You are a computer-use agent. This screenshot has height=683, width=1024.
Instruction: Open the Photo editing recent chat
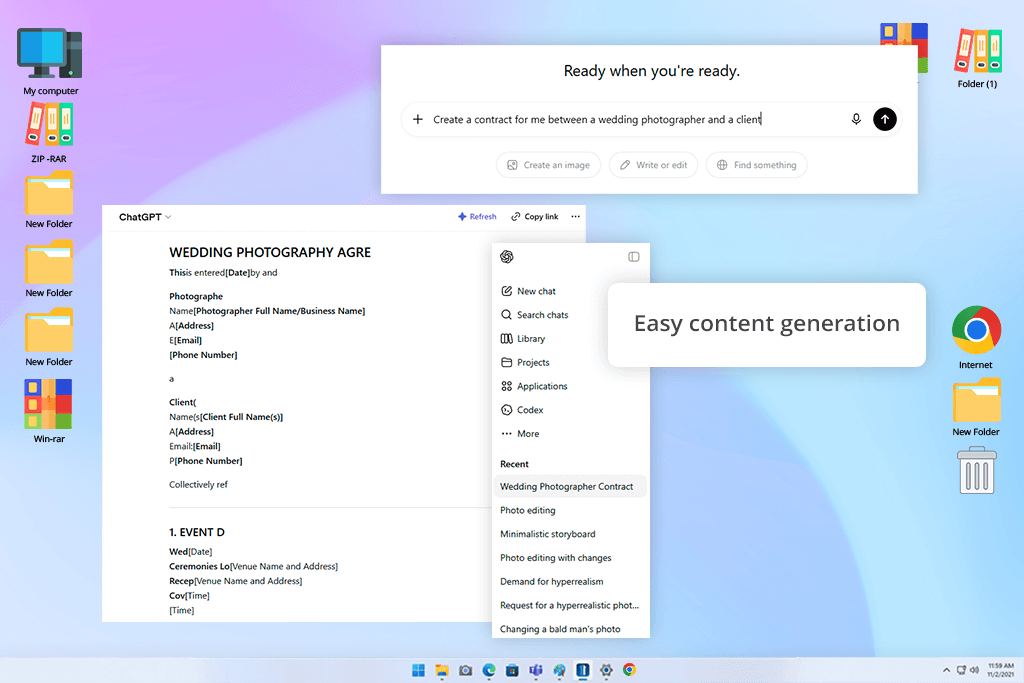tap(528, 511)
